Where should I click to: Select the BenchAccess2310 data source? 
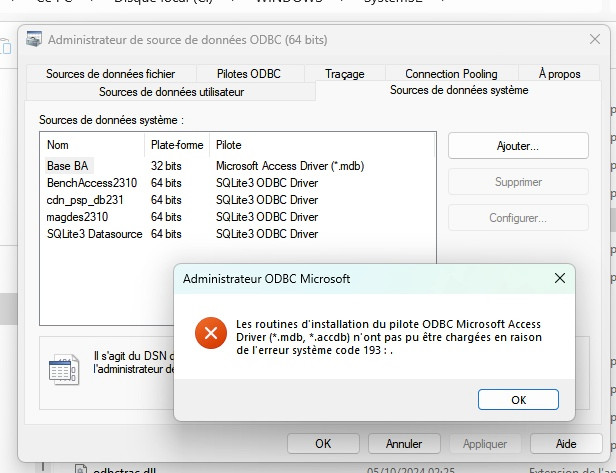237,183
